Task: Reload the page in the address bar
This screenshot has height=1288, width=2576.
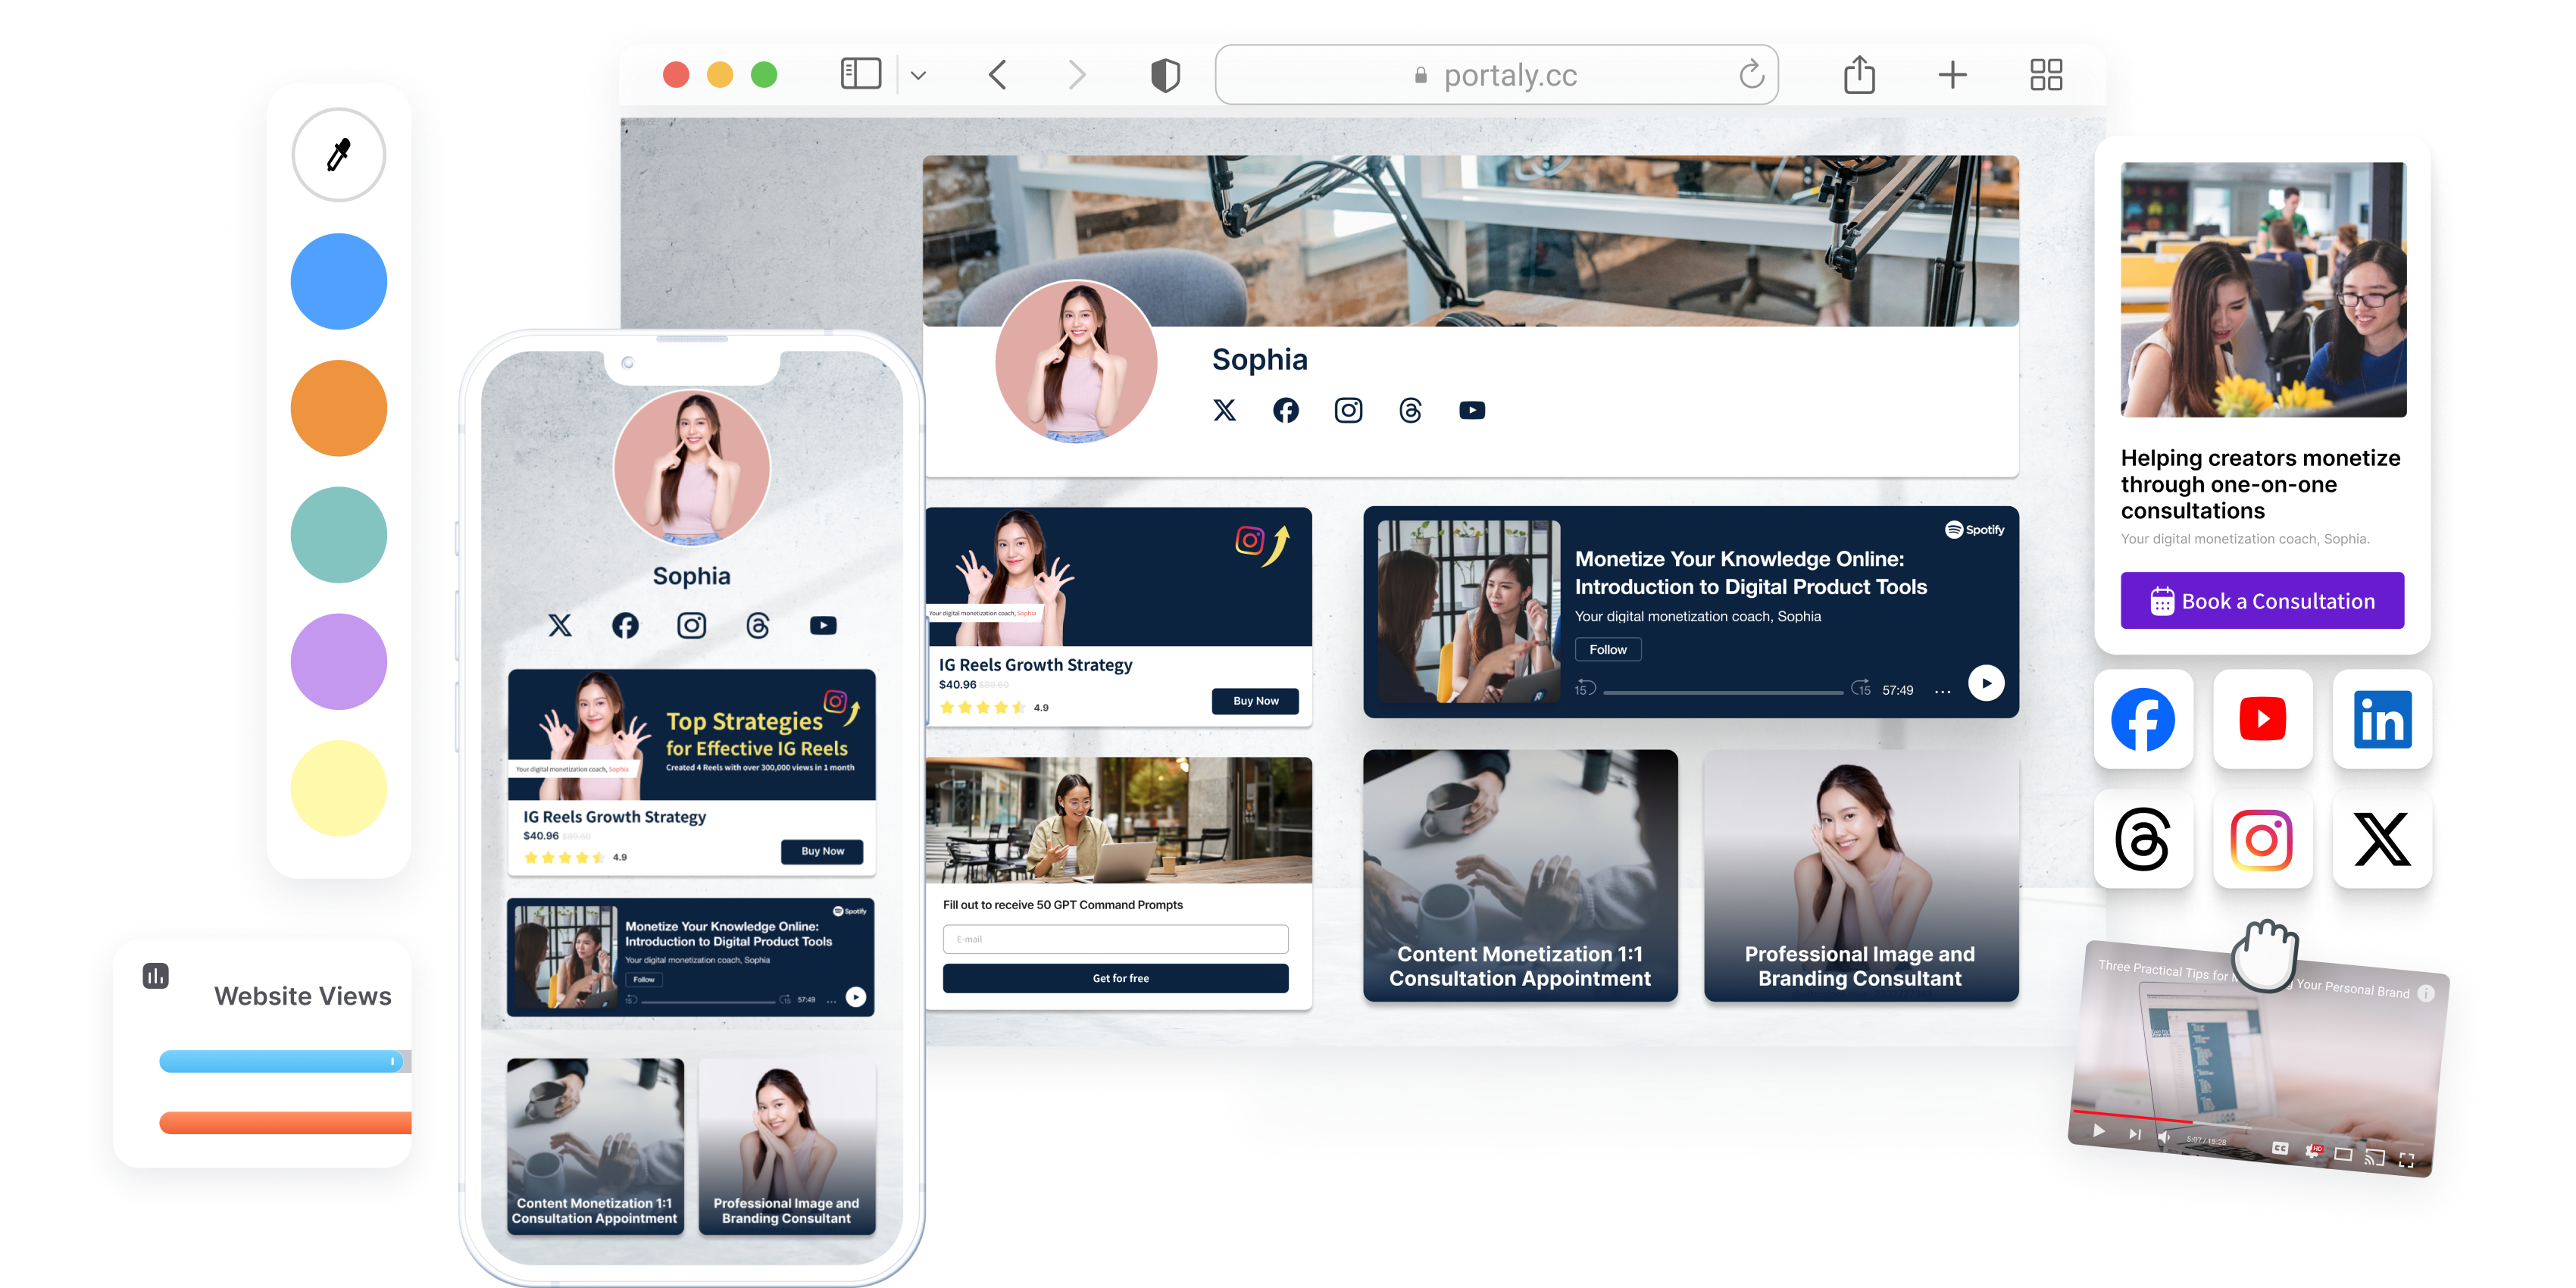Action: pyautogui.click(x=1751, y=74)
